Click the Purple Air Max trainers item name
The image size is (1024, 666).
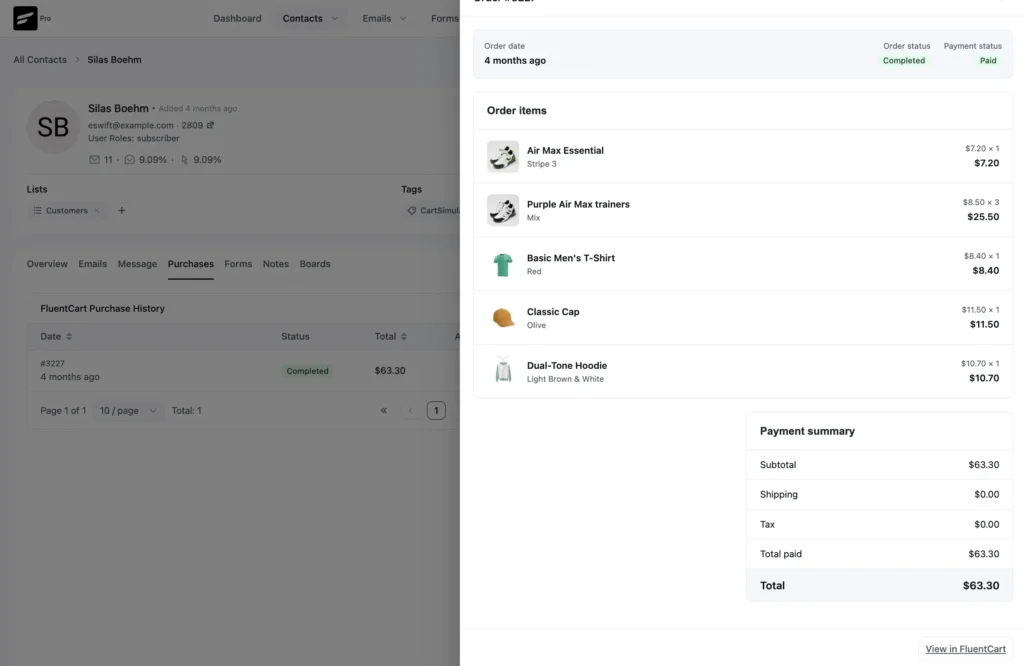(578, 204)
